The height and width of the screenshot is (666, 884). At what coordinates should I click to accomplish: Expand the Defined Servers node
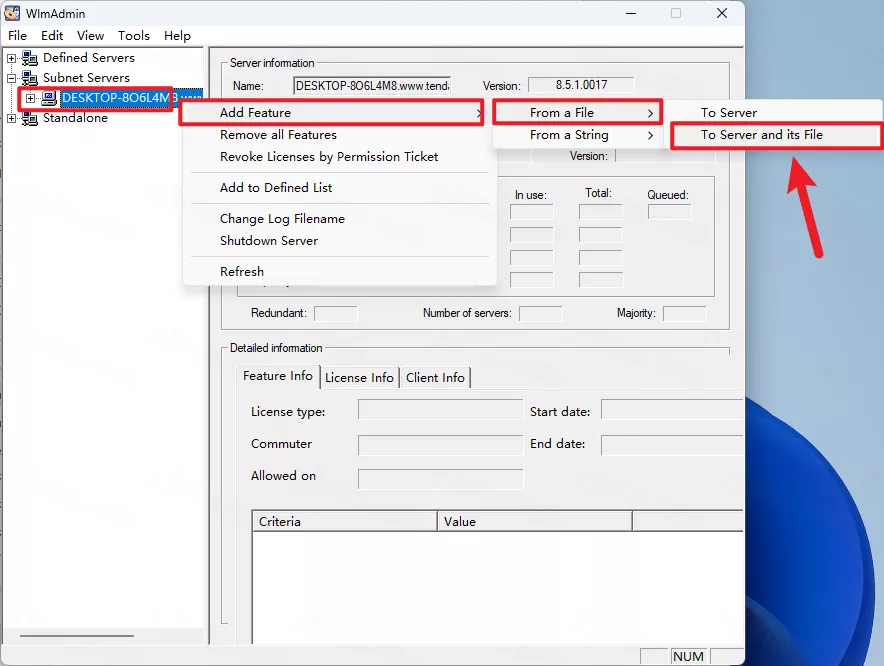coord(12,58)
